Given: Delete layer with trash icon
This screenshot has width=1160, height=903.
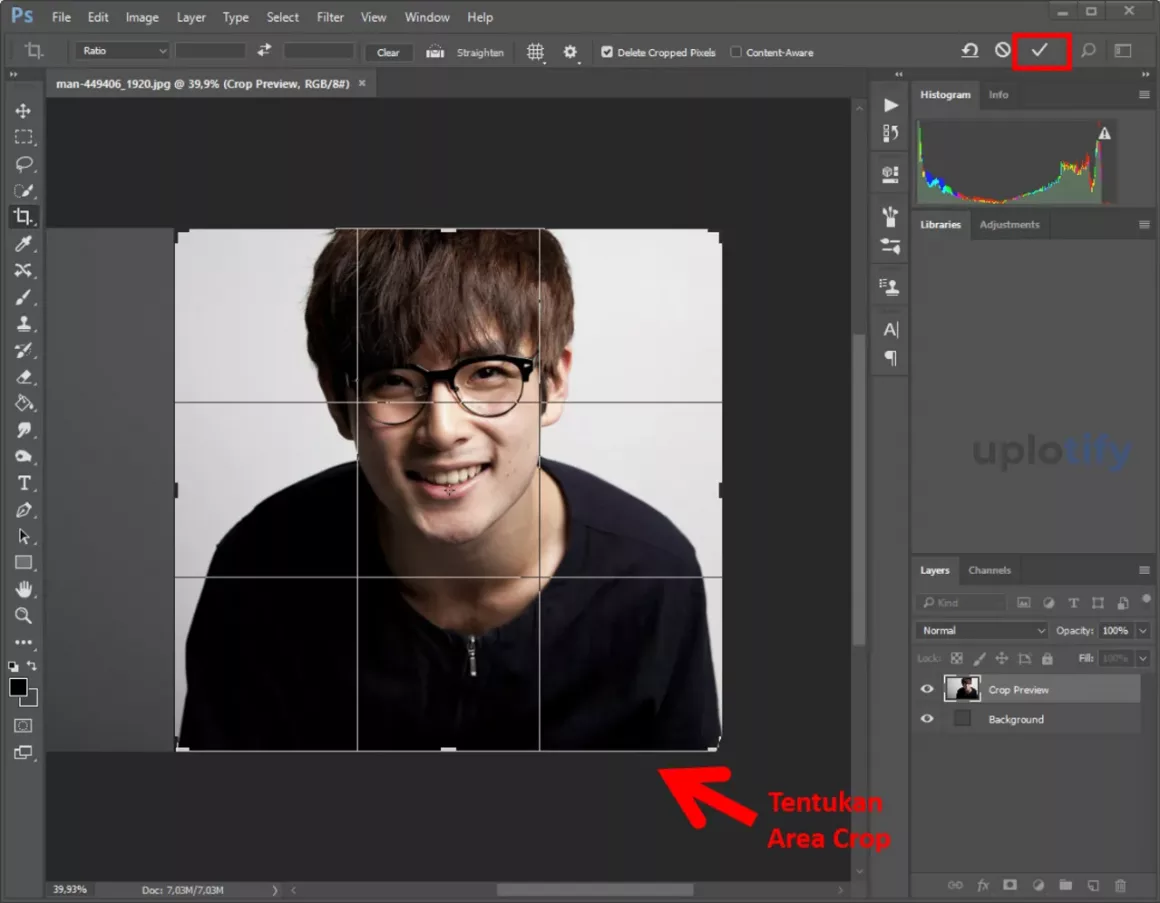Looking at the screenshot, I should point(1120,885).
